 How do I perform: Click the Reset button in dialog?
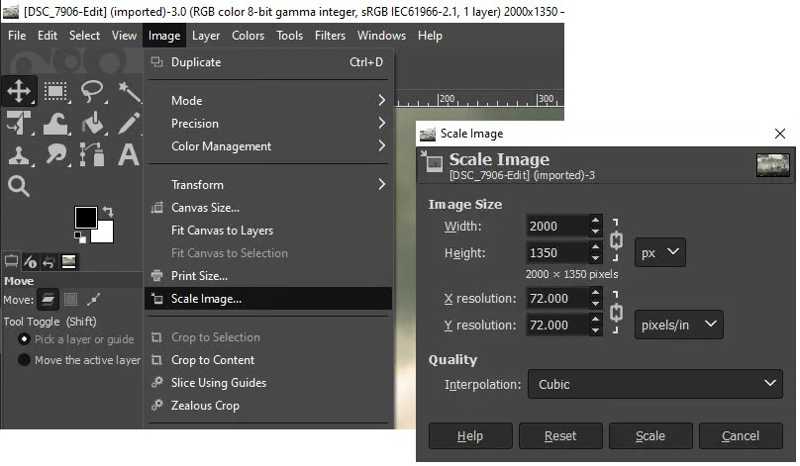tap(560, 436)
